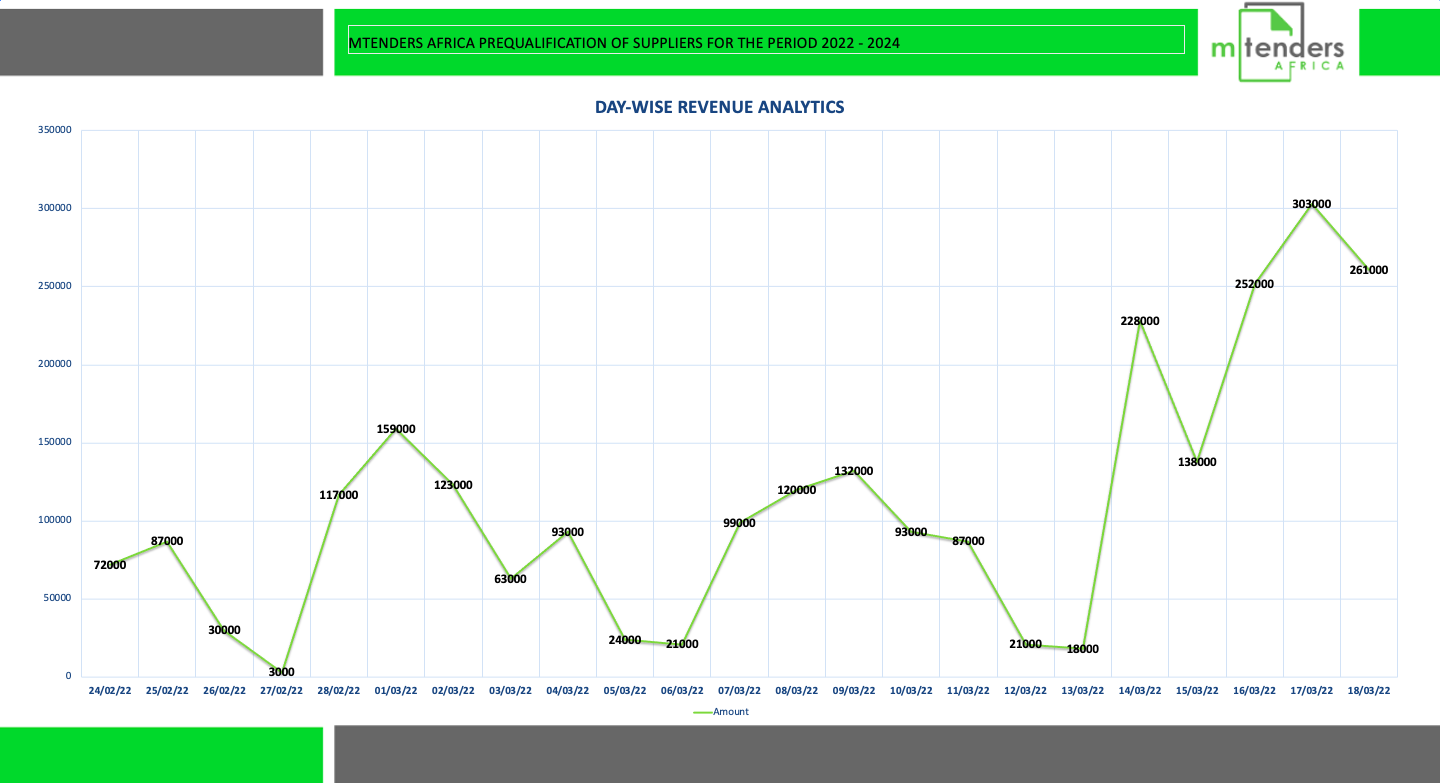Screen dimensions: 1440x783
Task: Select the 252000 data label
Action: pos(1254,284)
